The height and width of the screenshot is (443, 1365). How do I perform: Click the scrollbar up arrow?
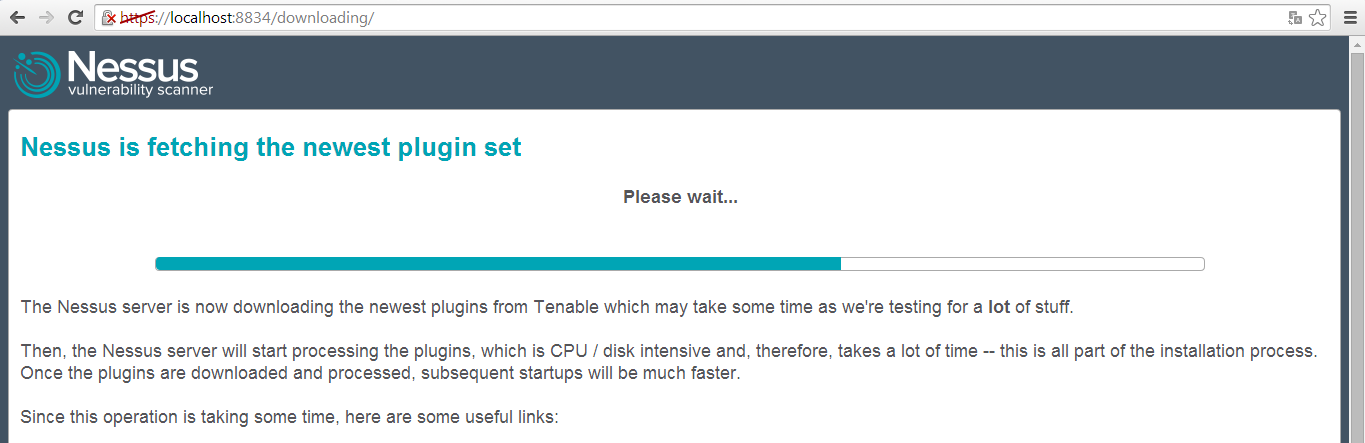pos(1355,44)
